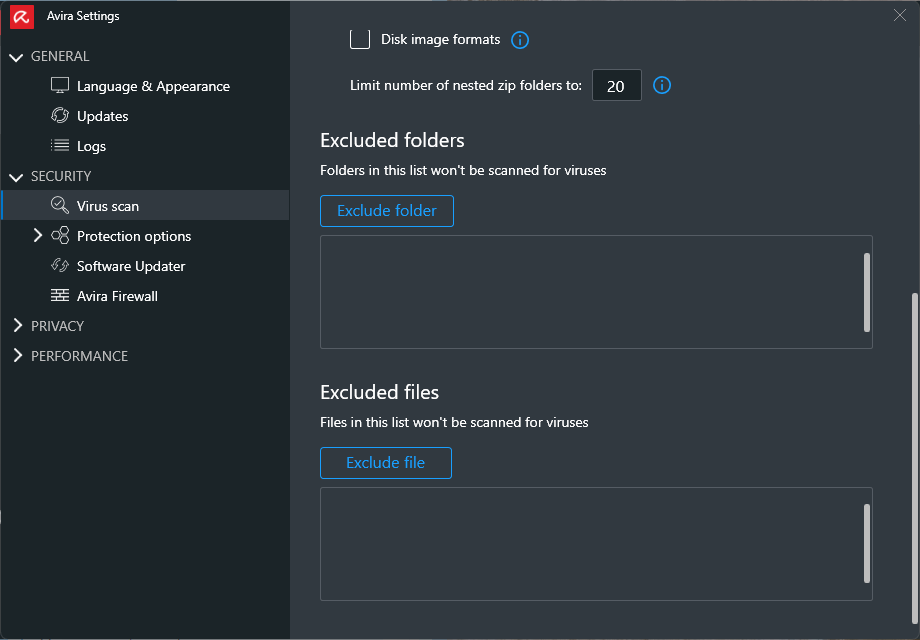Click the Excluded files heading
The width and height of the screenshot is (920, 640).
(379, 392)
